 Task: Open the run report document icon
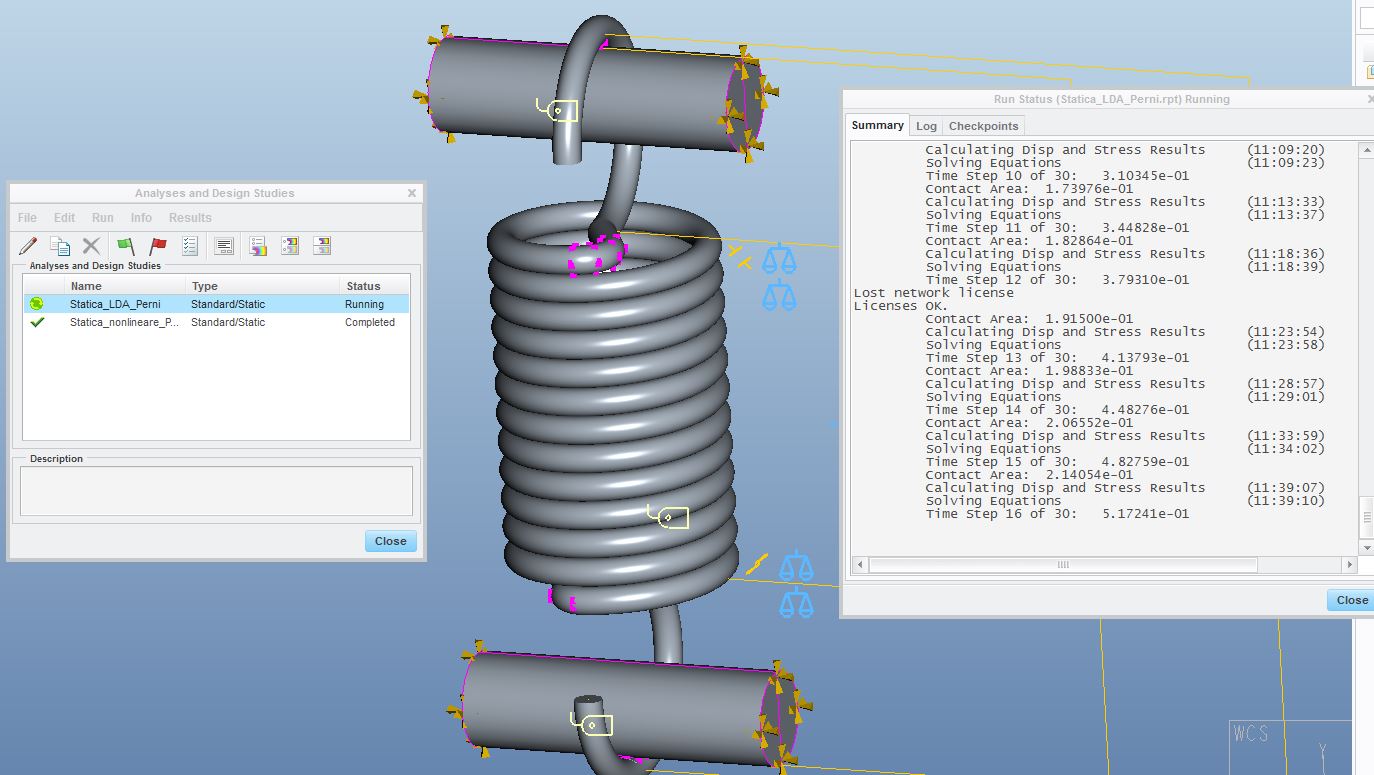pyautogui.click(x=224, y=245)
